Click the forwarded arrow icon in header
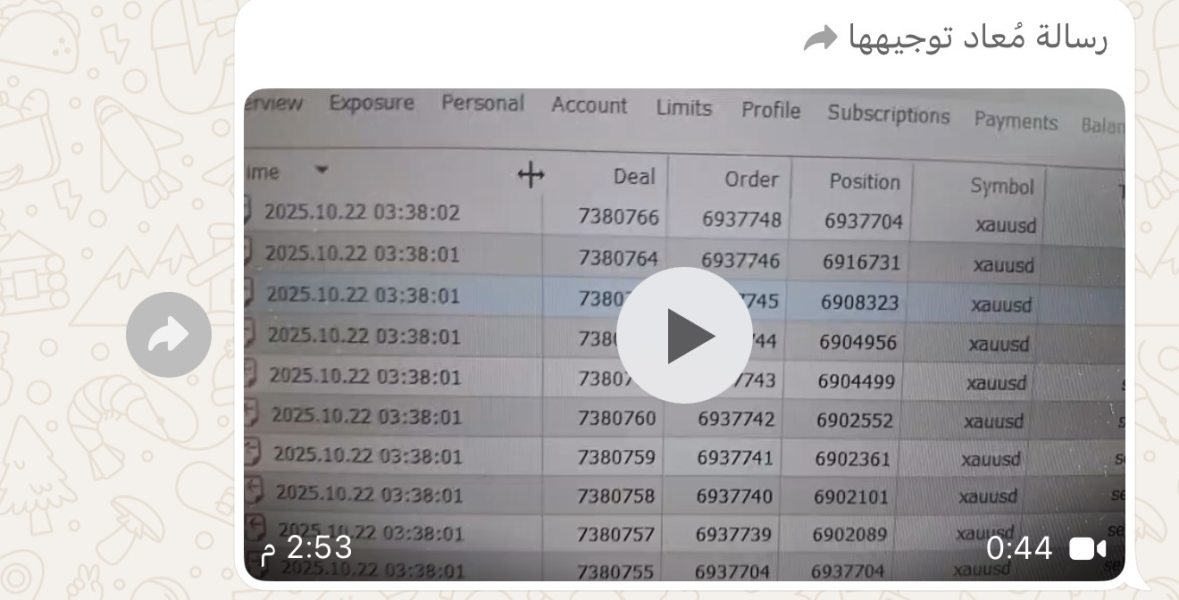Screen dimensions: 1179x600 [x=820, y=38]
